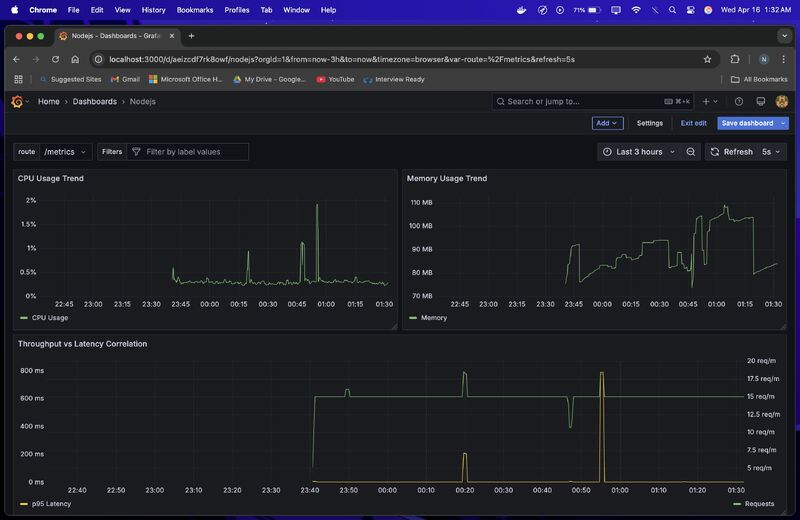
Task: Open the 5s refresh interval dropdown
Action: point(772,152)
